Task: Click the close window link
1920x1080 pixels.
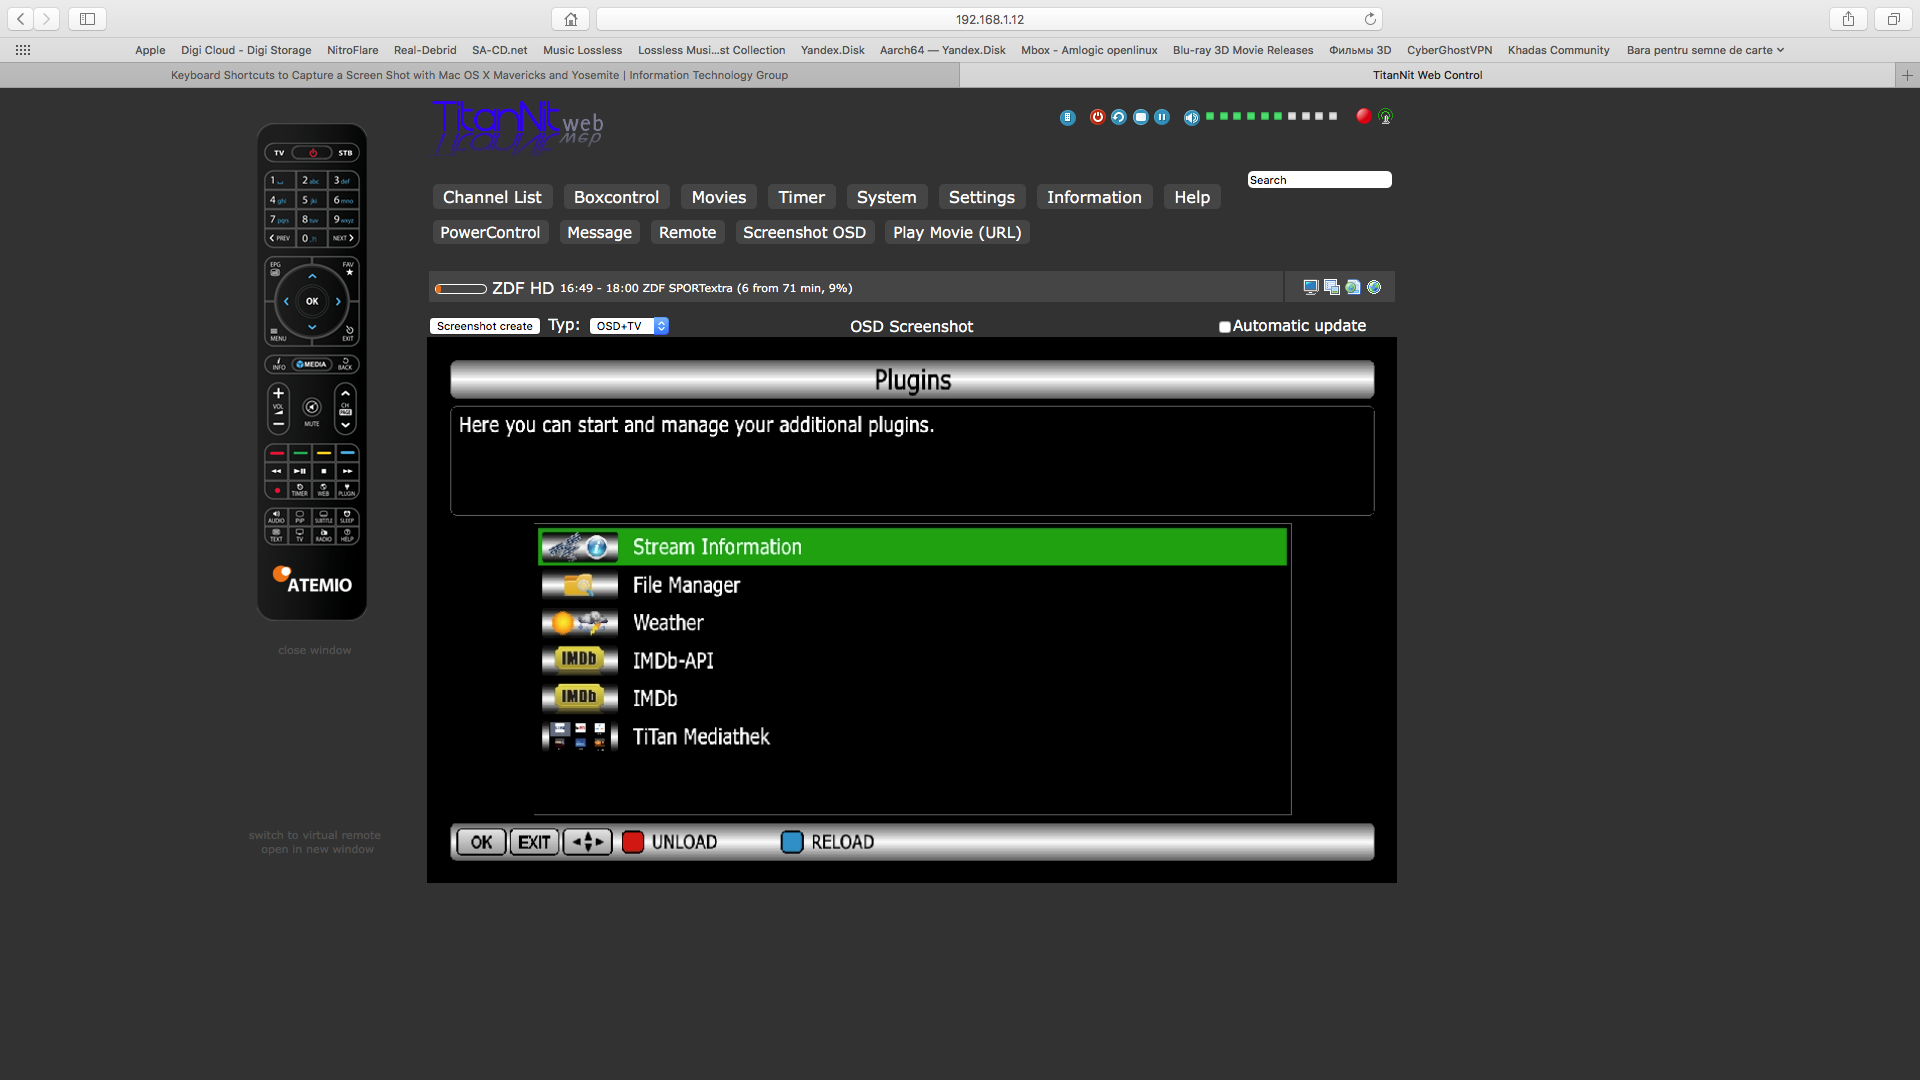Action: 314,650
